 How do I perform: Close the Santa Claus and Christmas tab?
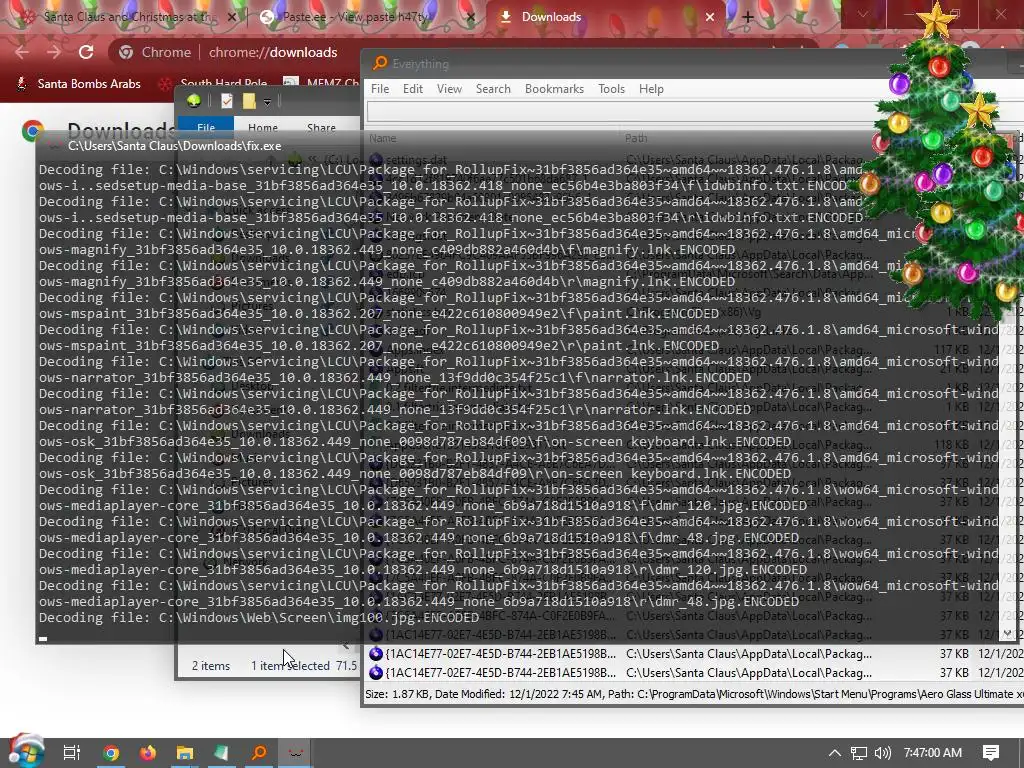point(232,17)
